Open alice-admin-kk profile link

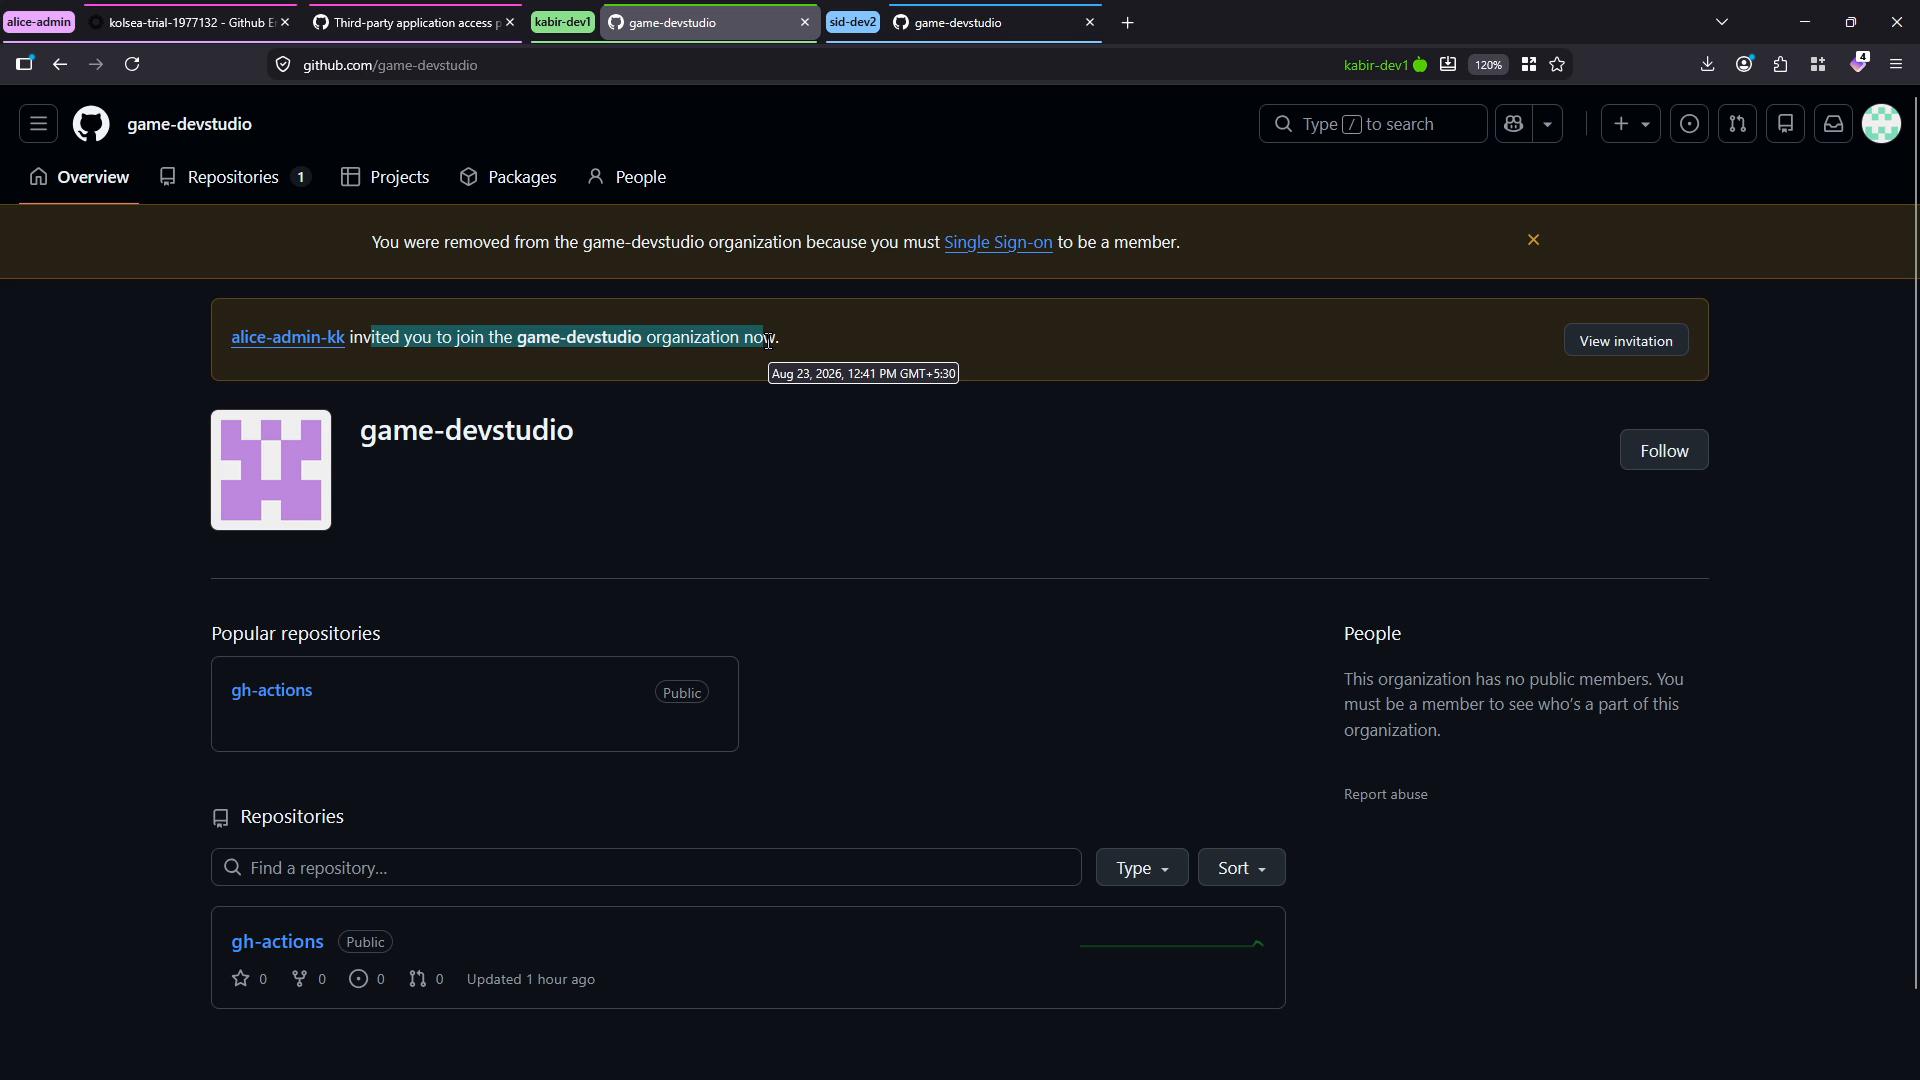tap(288, 337)
